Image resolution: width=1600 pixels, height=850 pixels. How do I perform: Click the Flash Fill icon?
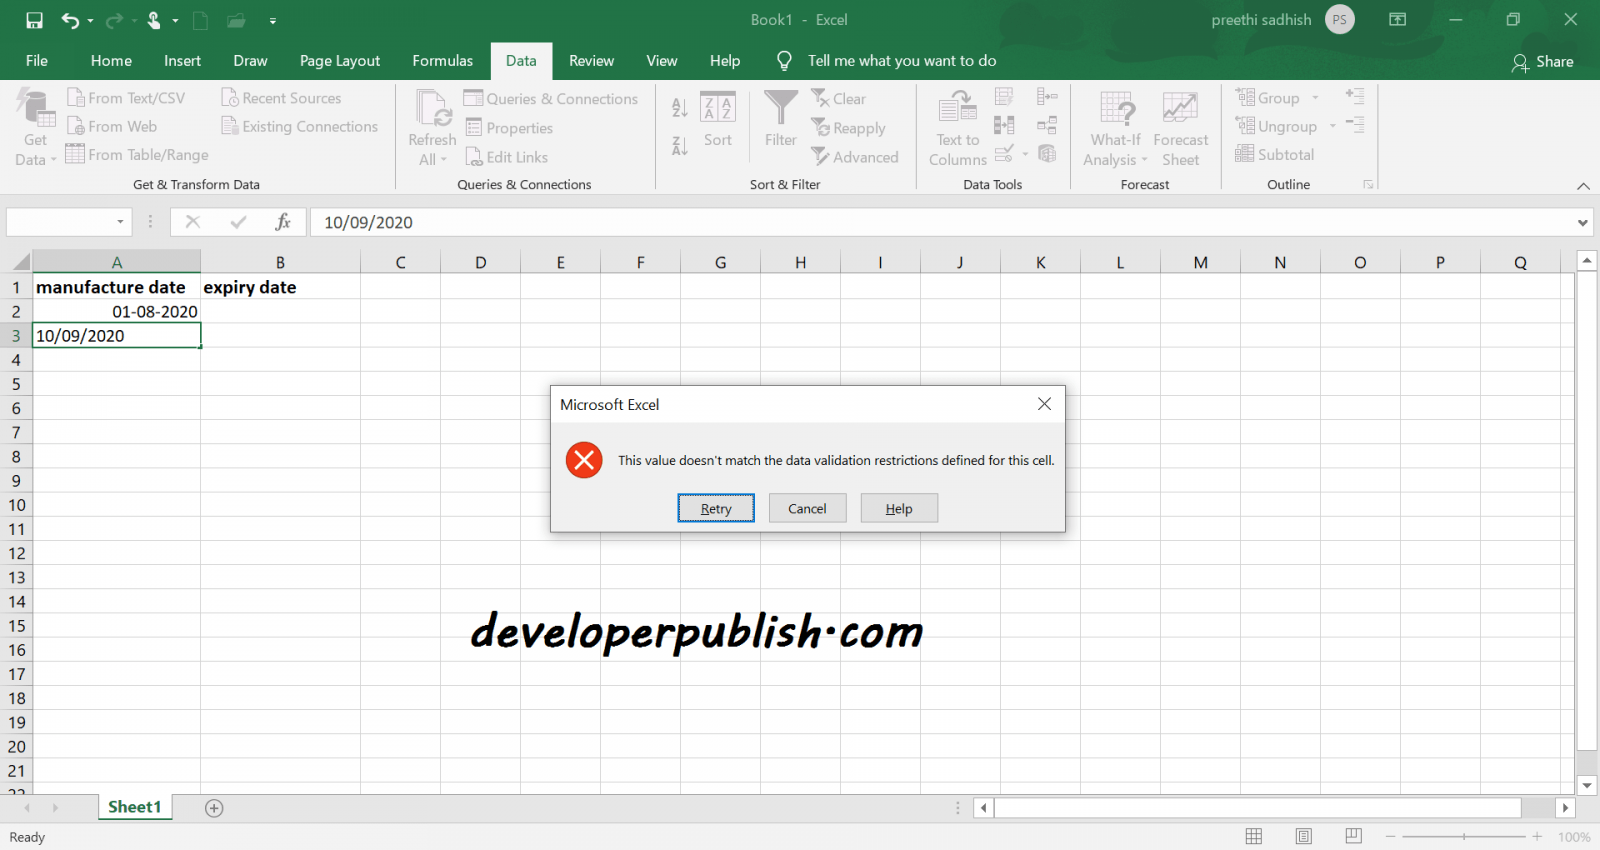[1004, 97]
